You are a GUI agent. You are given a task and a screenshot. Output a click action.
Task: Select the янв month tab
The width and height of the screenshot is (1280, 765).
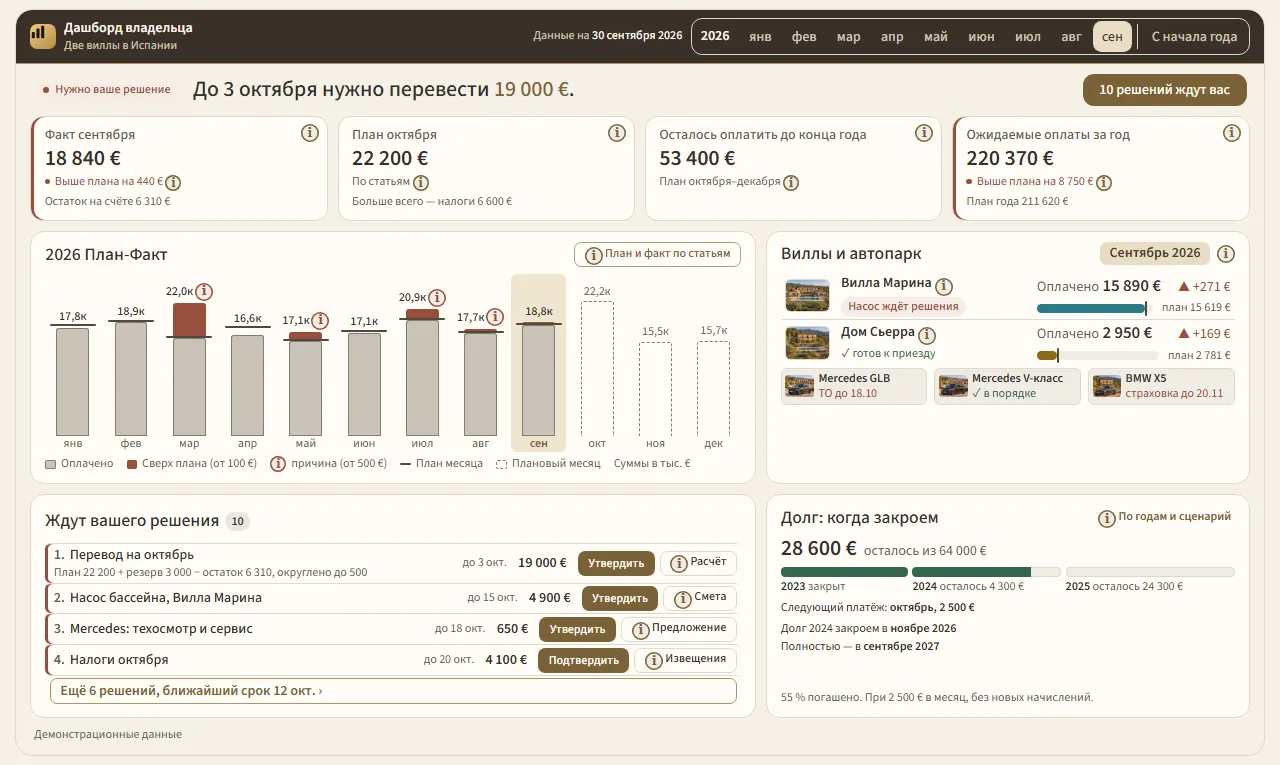(x=760, y=37)
